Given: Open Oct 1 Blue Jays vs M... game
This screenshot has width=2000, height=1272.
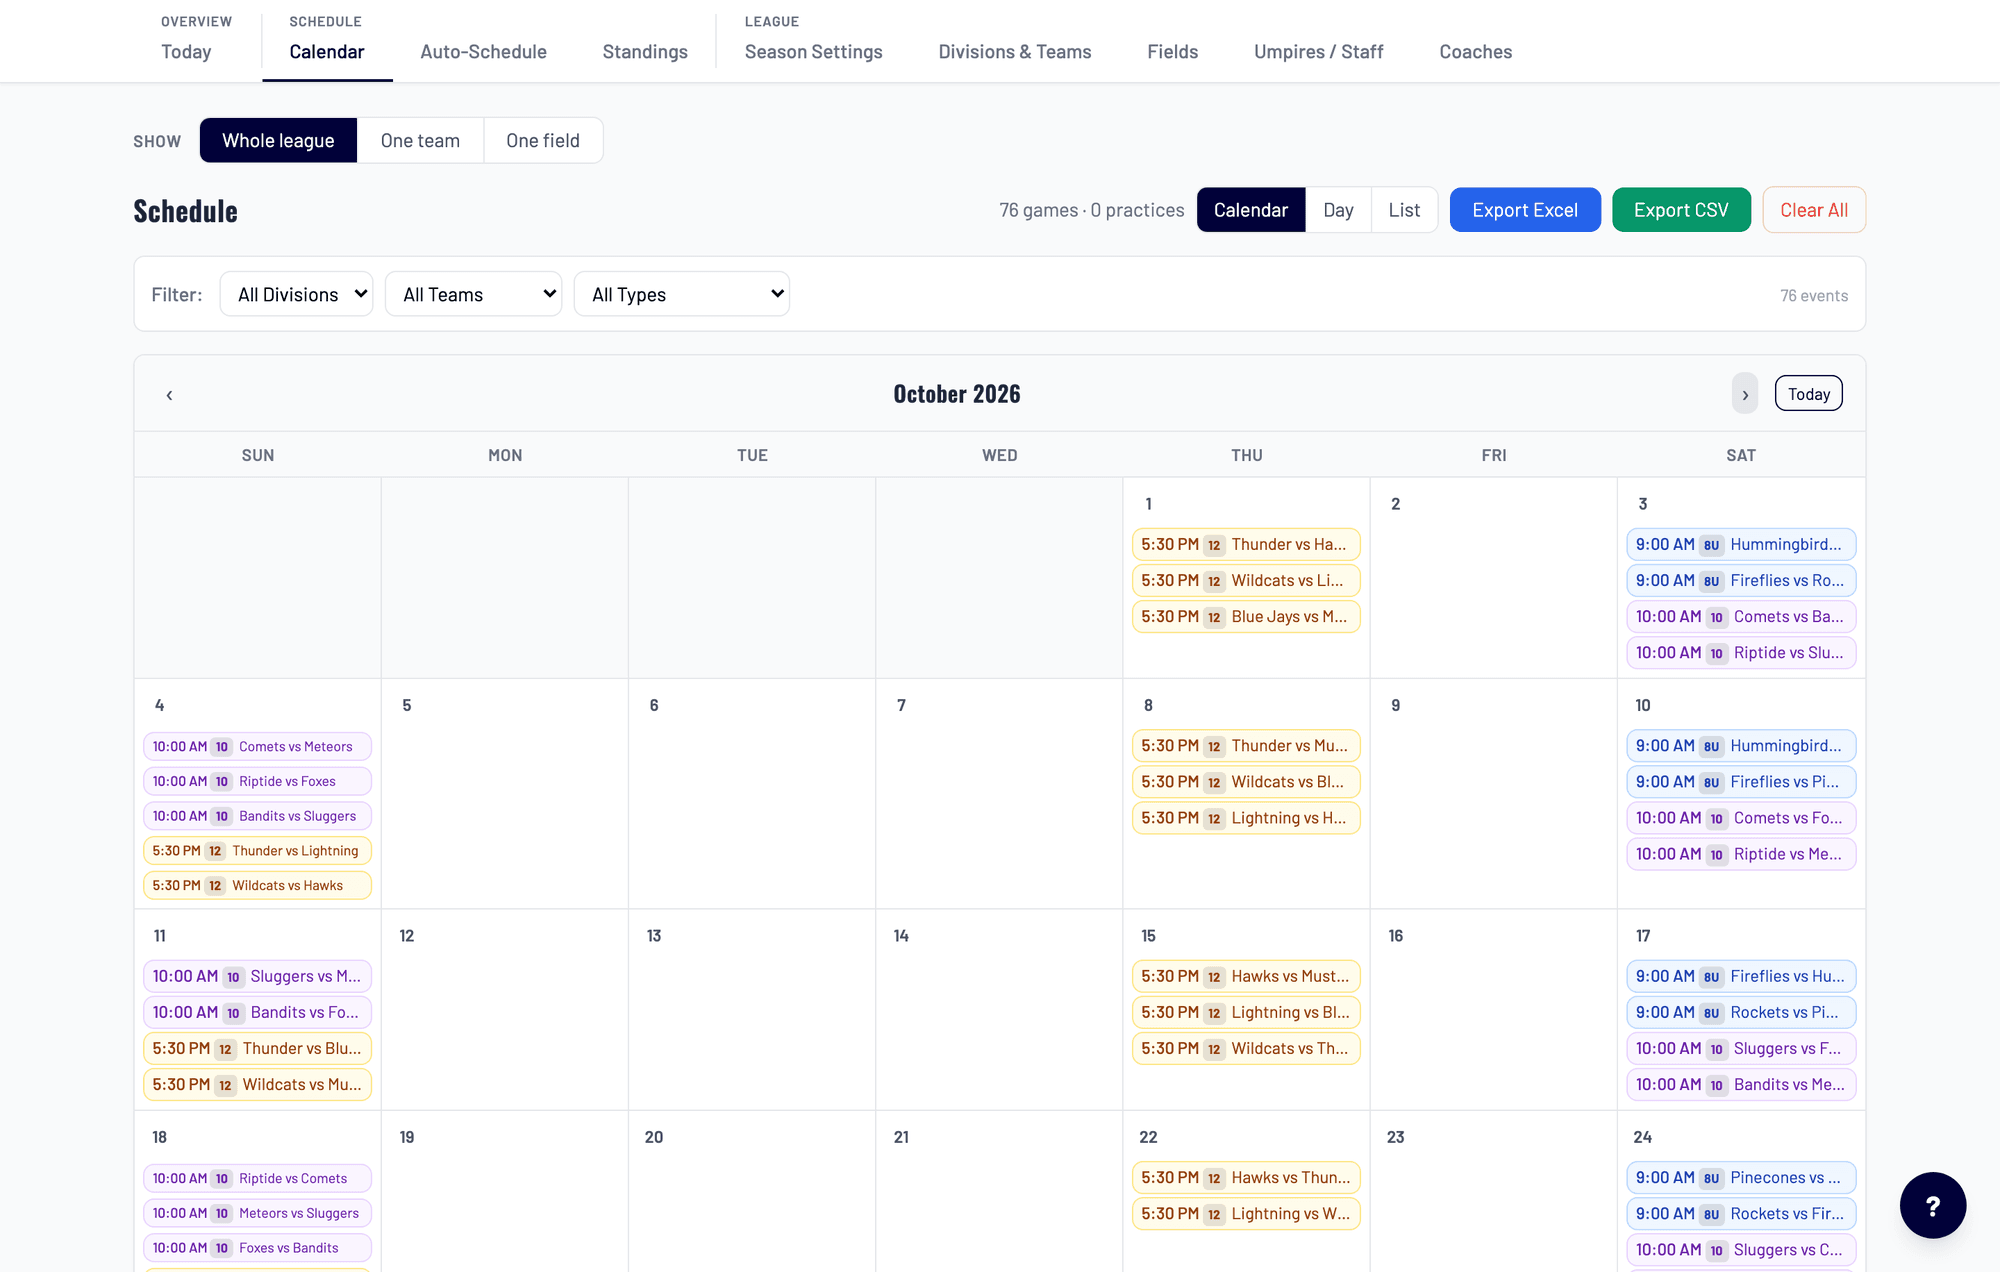Looking at the screenshot, I should click(1246, 617).
